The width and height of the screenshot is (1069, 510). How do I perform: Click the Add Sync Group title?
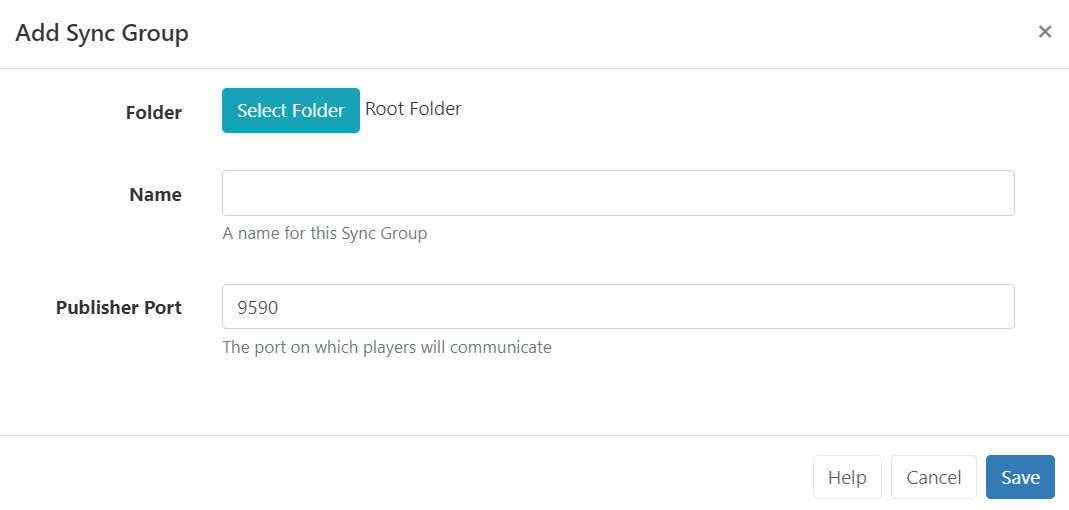tap(102, 33)
